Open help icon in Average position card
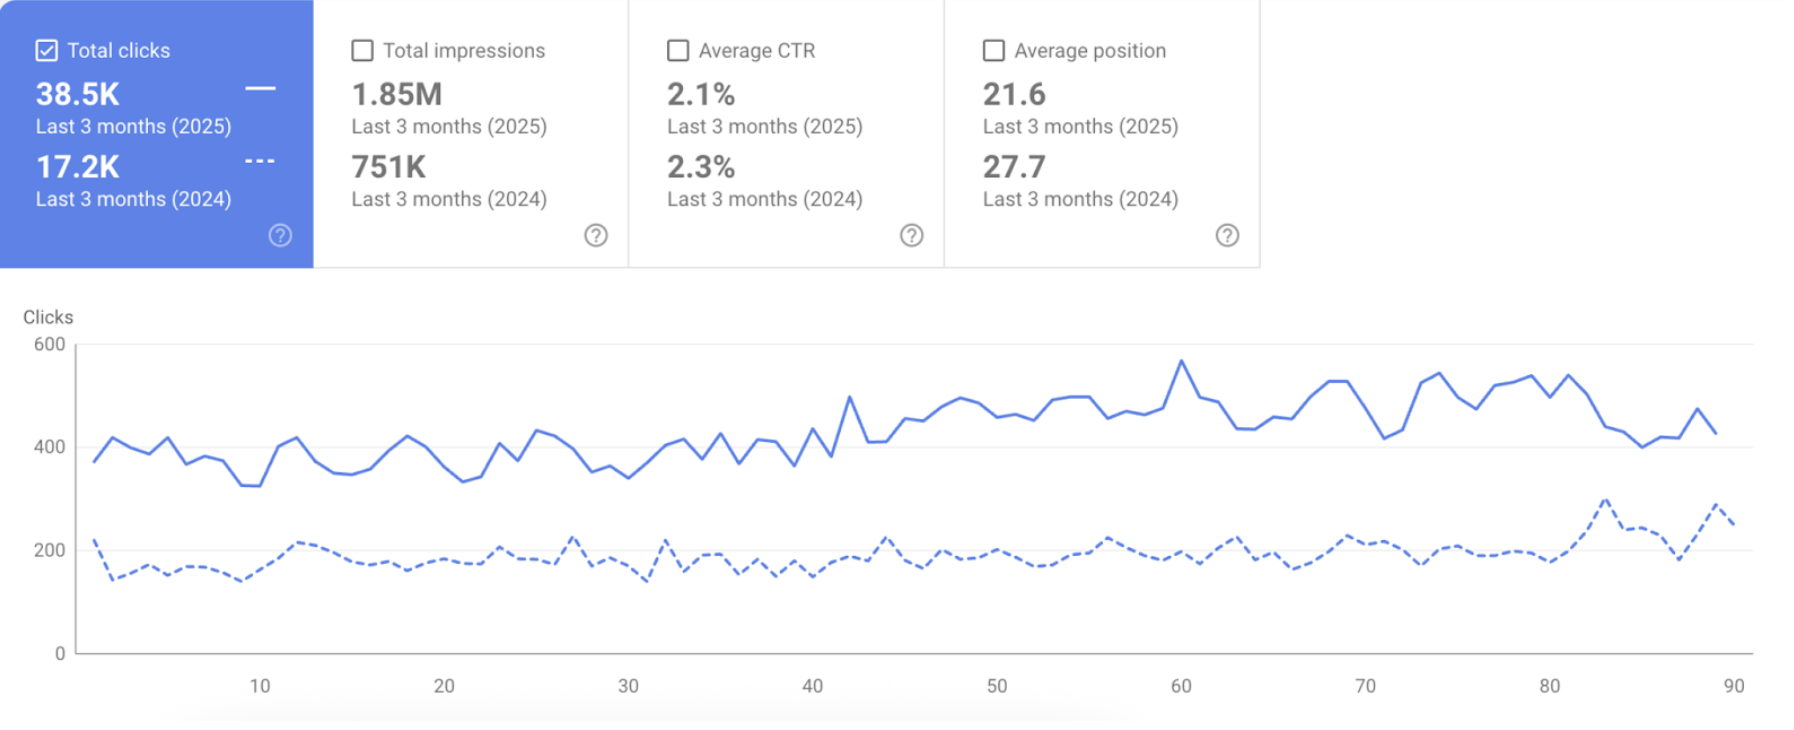Viewport: 1794px width, 730px height. pos(1227,235)
